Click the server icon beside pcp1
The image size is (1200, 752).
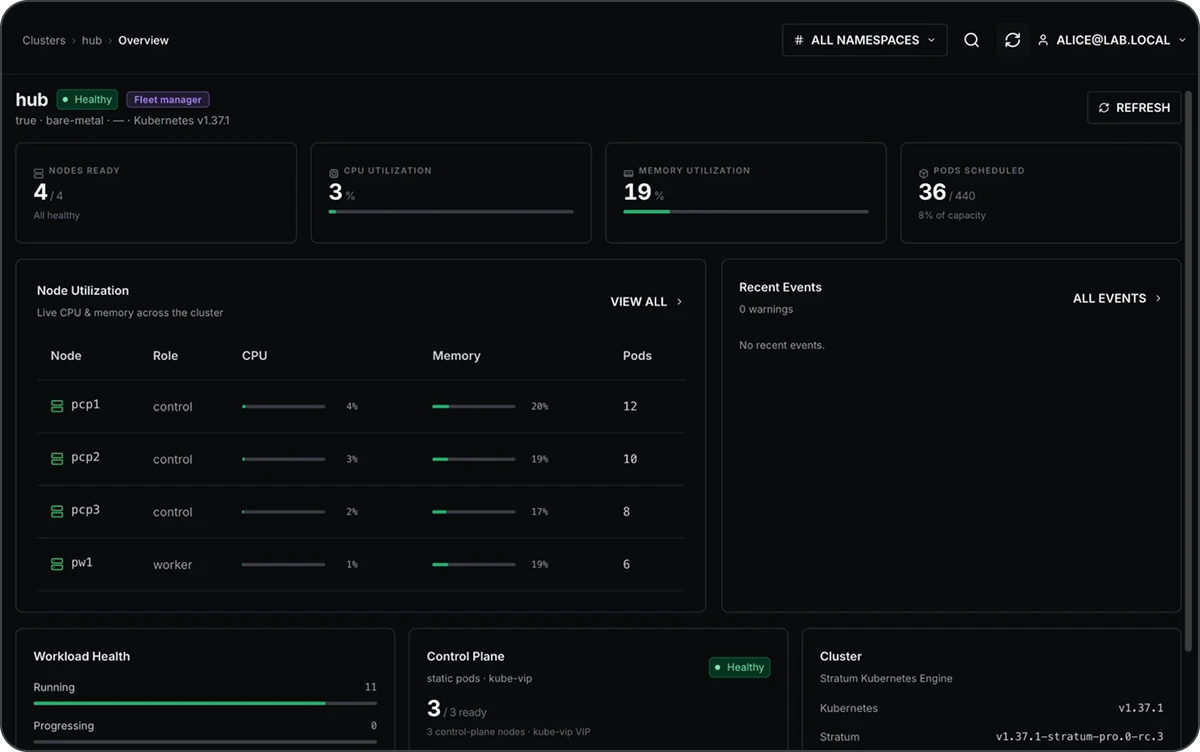57,406
